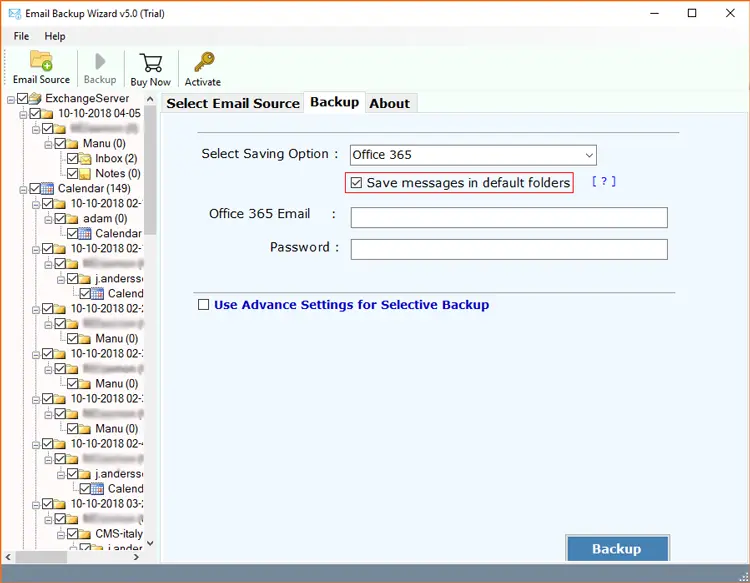The height and width of the screenshot is (583, 750).
Task: Collapse the CMS-italy tree node
Action: (x=61, y=535)
